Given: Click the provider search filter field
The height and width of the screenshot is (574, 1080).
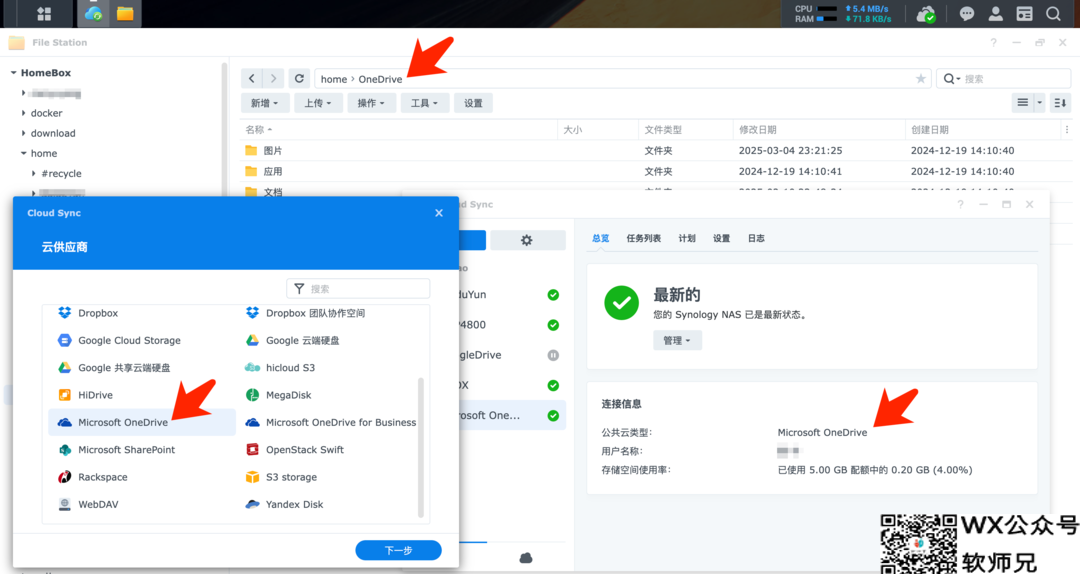Looking at the screenshot, I should (x=358, y=289).
